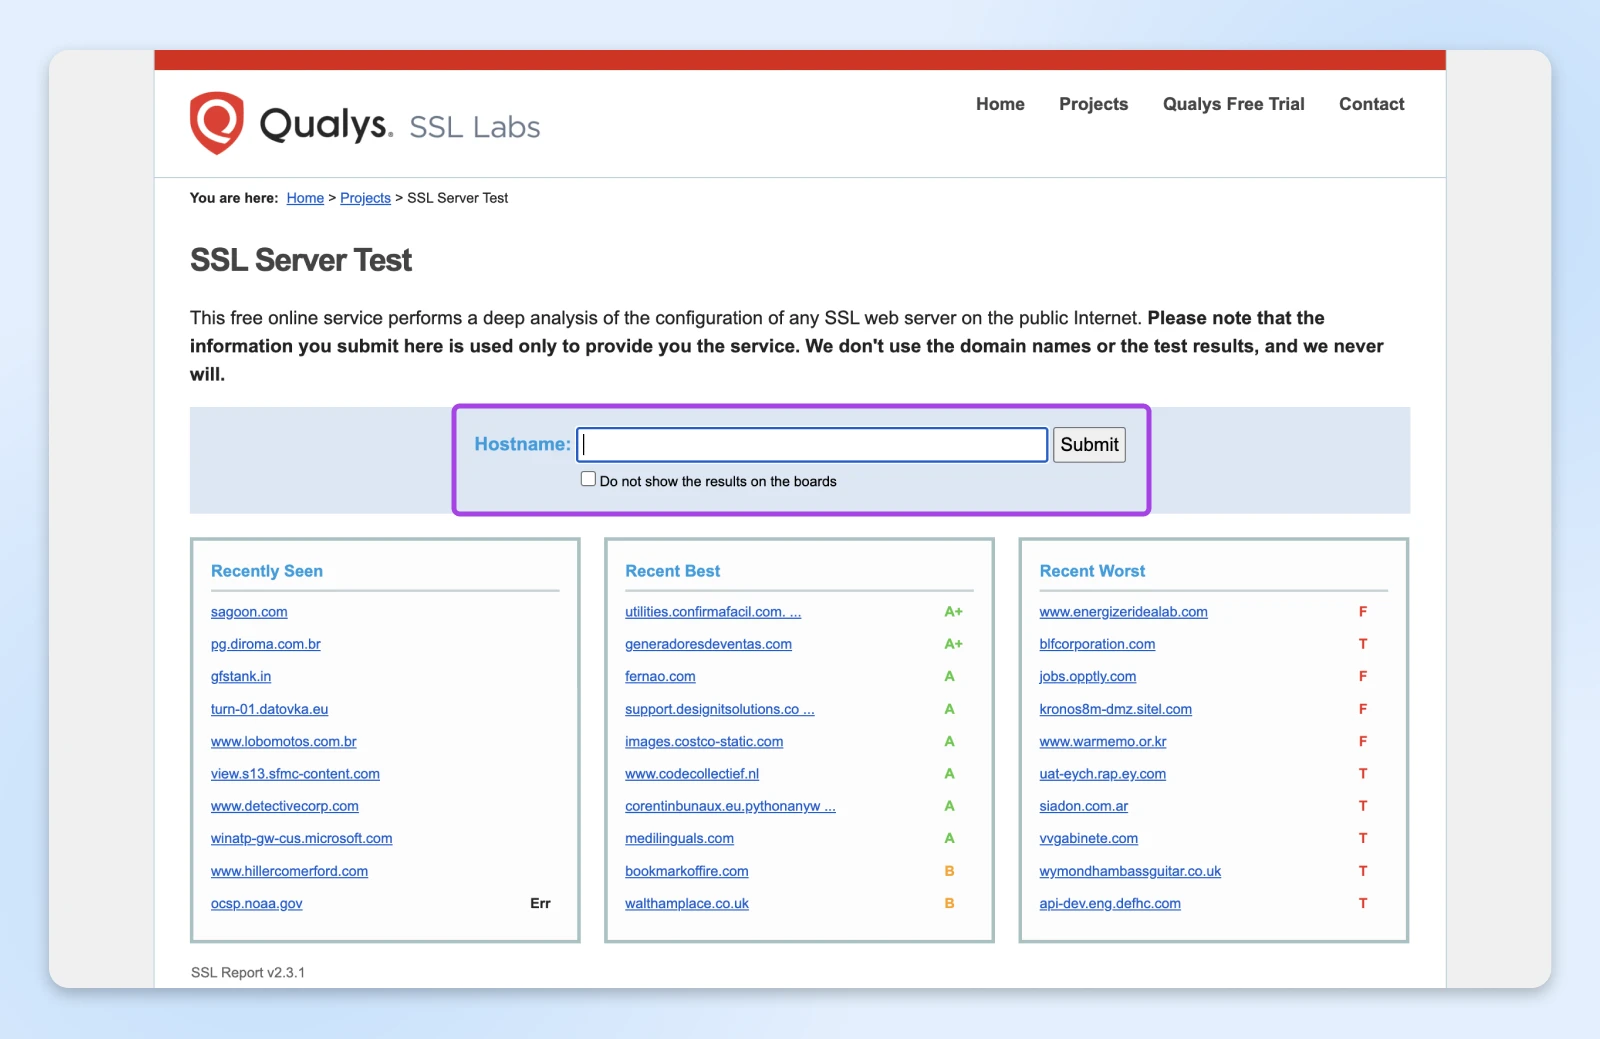The width and height of the screenshot is (1600, 1039).
Task: Click the Qualys shield logo
Action: click(217, 123)
